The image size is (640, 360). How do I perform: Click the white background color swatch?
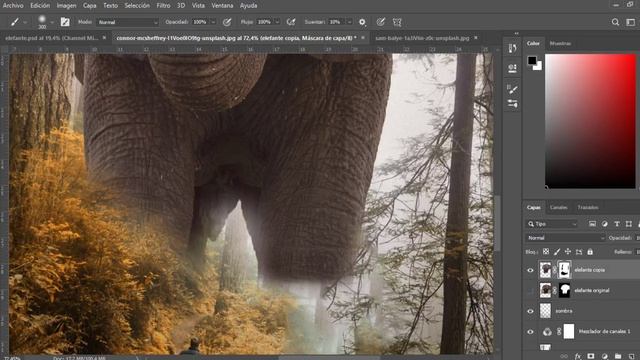pyautogui.click(x=538, y=67)
